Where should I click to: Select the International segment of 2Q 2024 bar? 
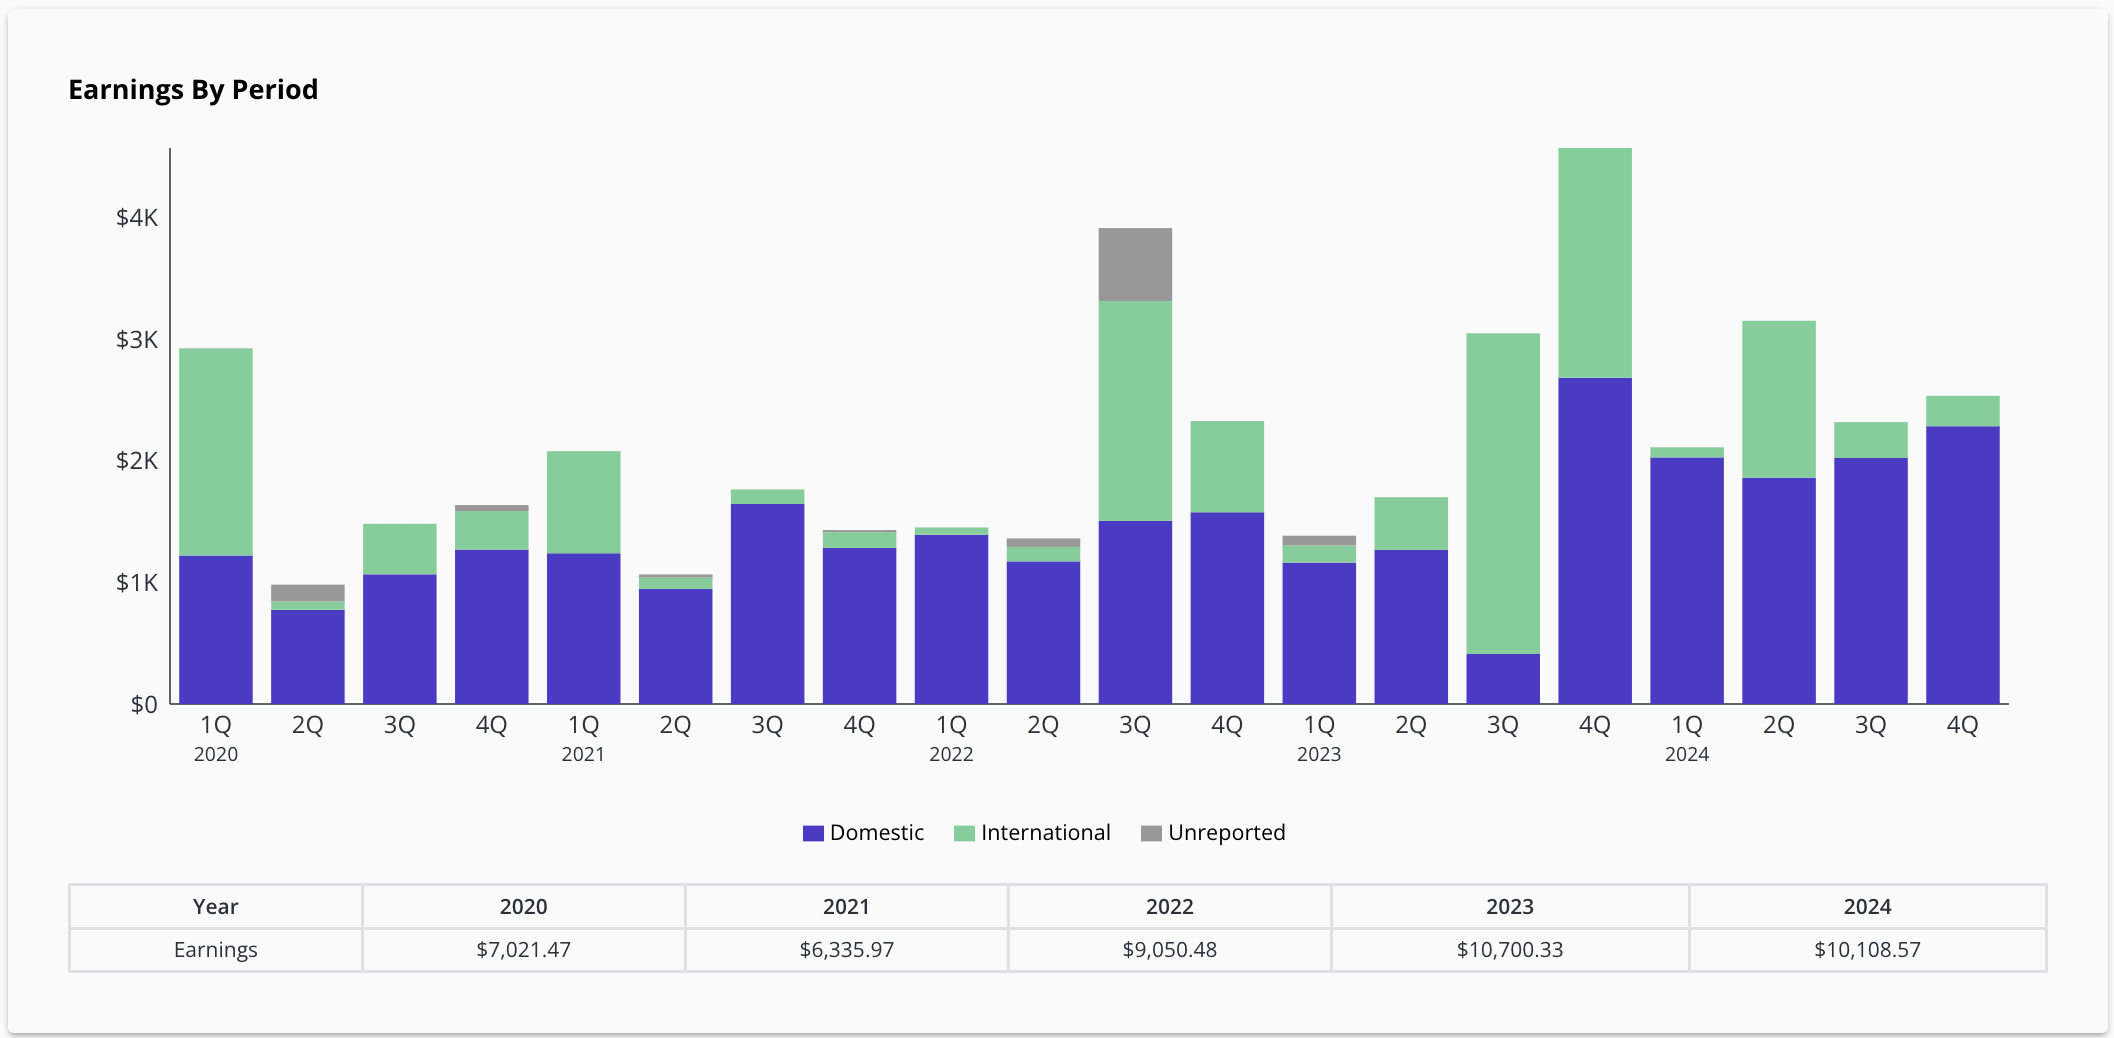click(x=1778, y=399)
